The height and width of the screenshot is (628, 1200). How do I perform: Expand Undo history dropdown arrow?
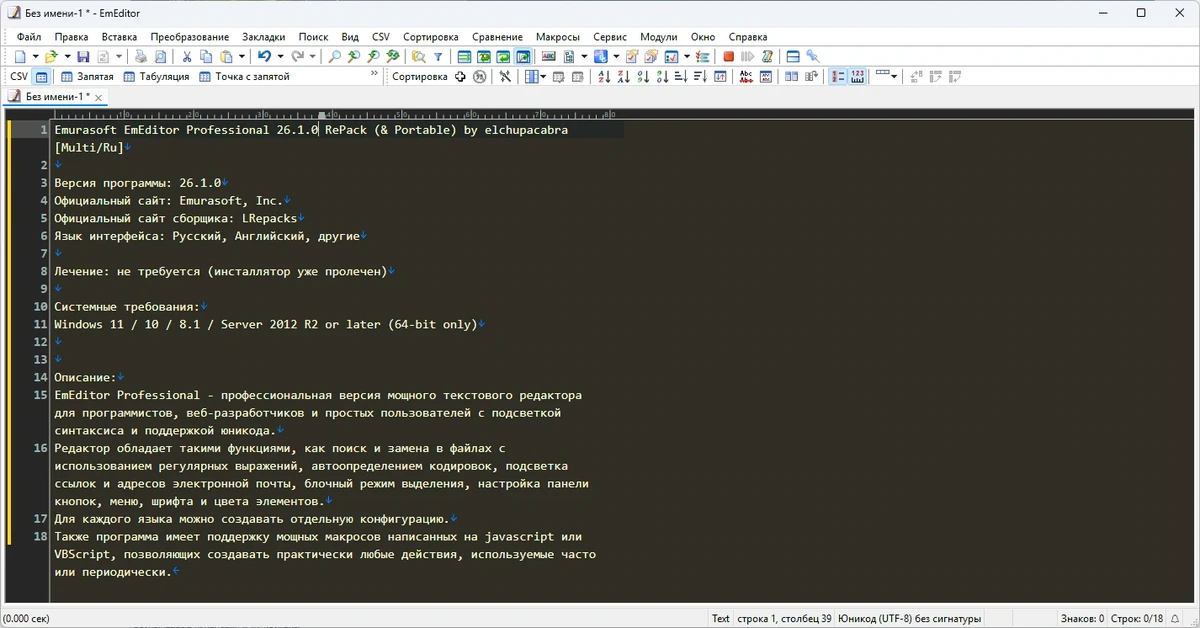click(x=280, y=57)
